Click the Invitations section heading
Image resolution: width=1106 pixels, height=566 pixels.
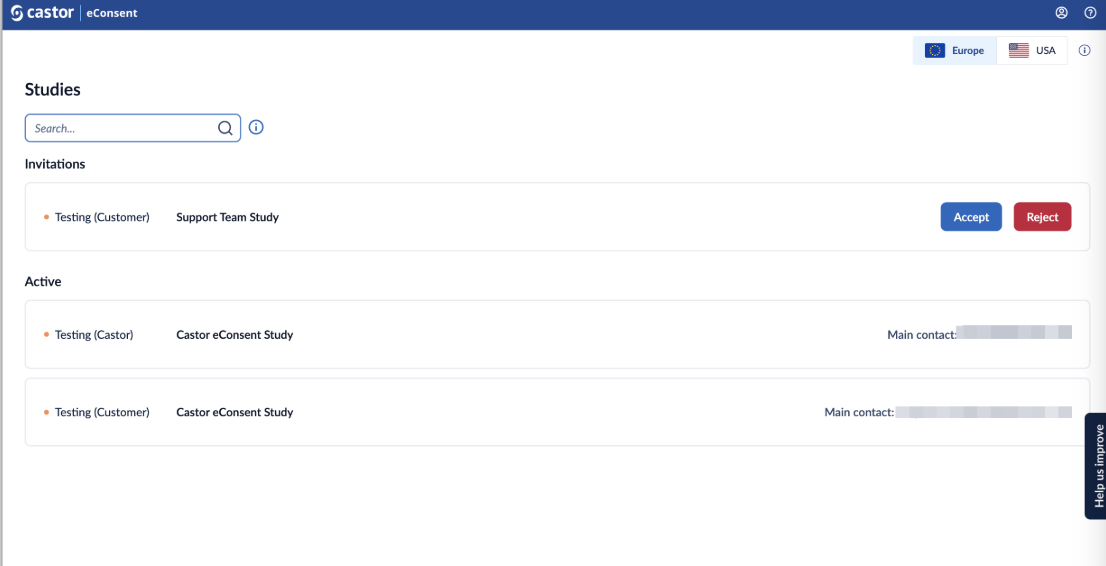click(55, 164)
